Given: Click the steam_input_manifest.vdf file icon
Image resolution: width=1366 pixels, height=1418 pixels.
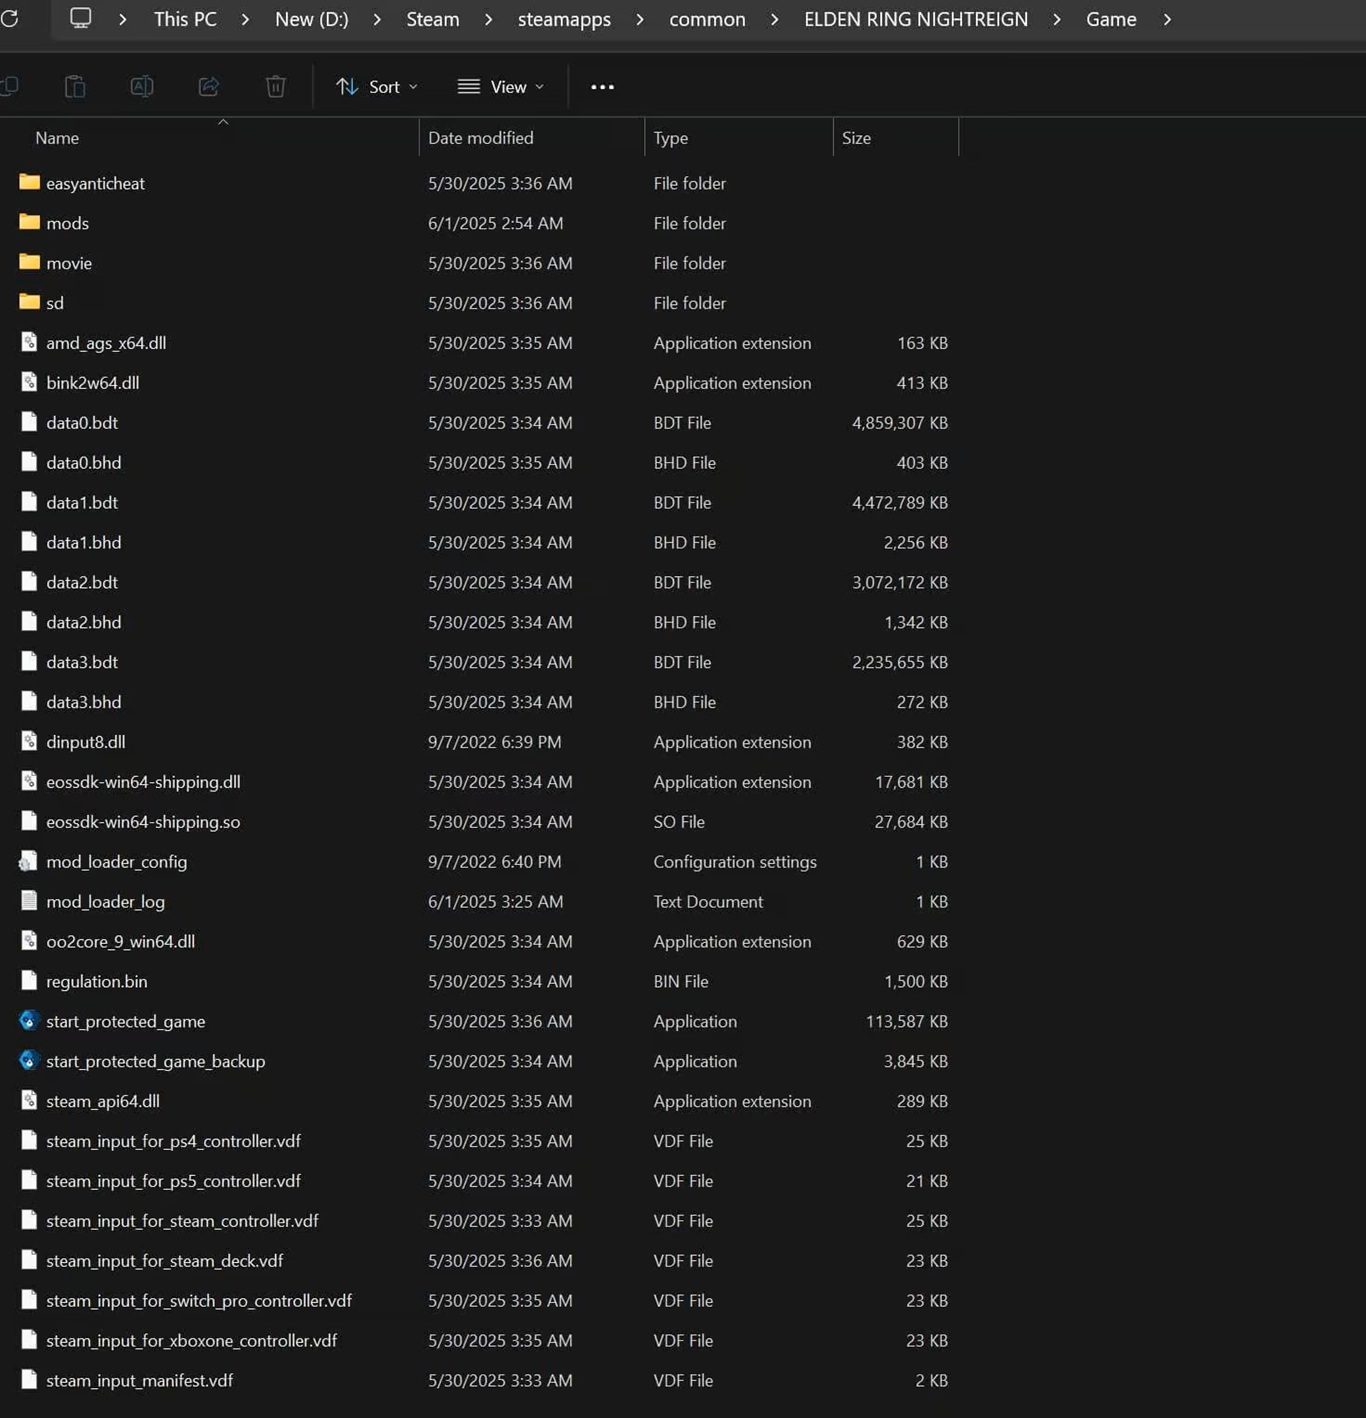Looking at the screenshot, I should tap(29, 1380).
